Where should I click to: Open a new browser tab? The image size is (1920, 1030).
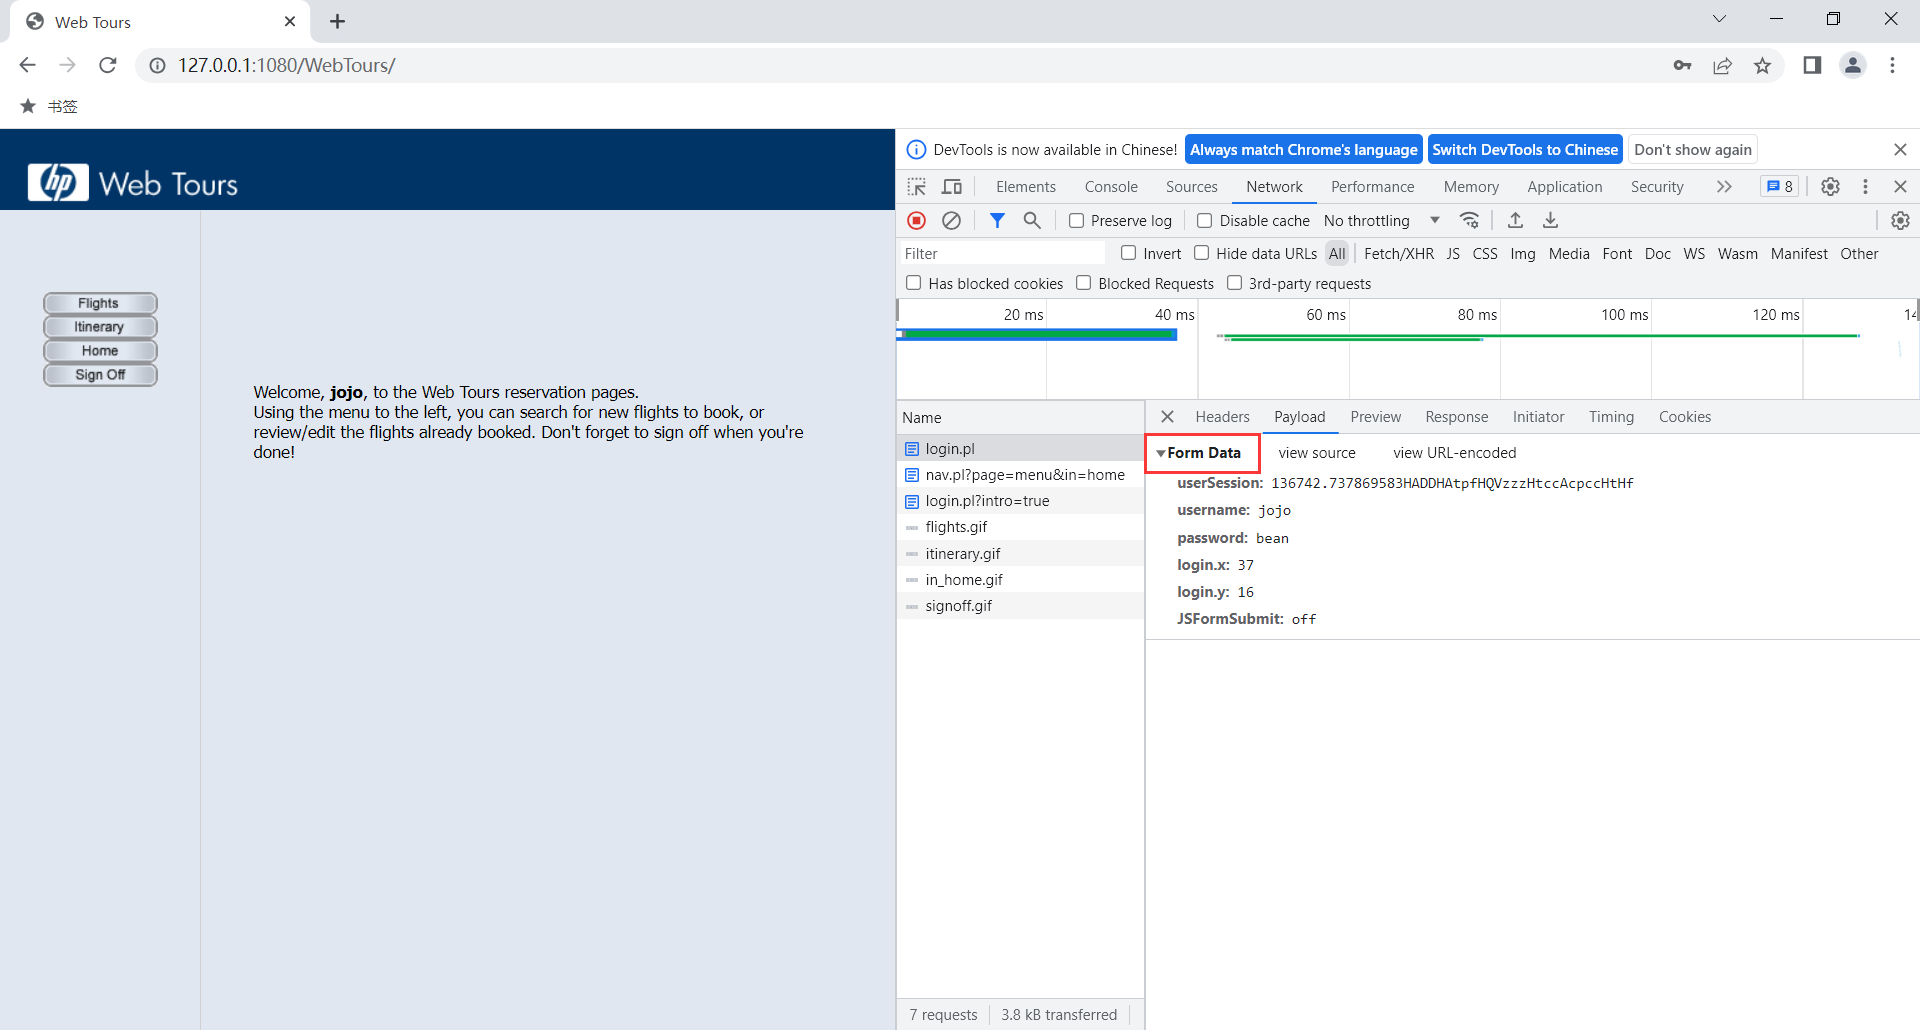(337, 21)
